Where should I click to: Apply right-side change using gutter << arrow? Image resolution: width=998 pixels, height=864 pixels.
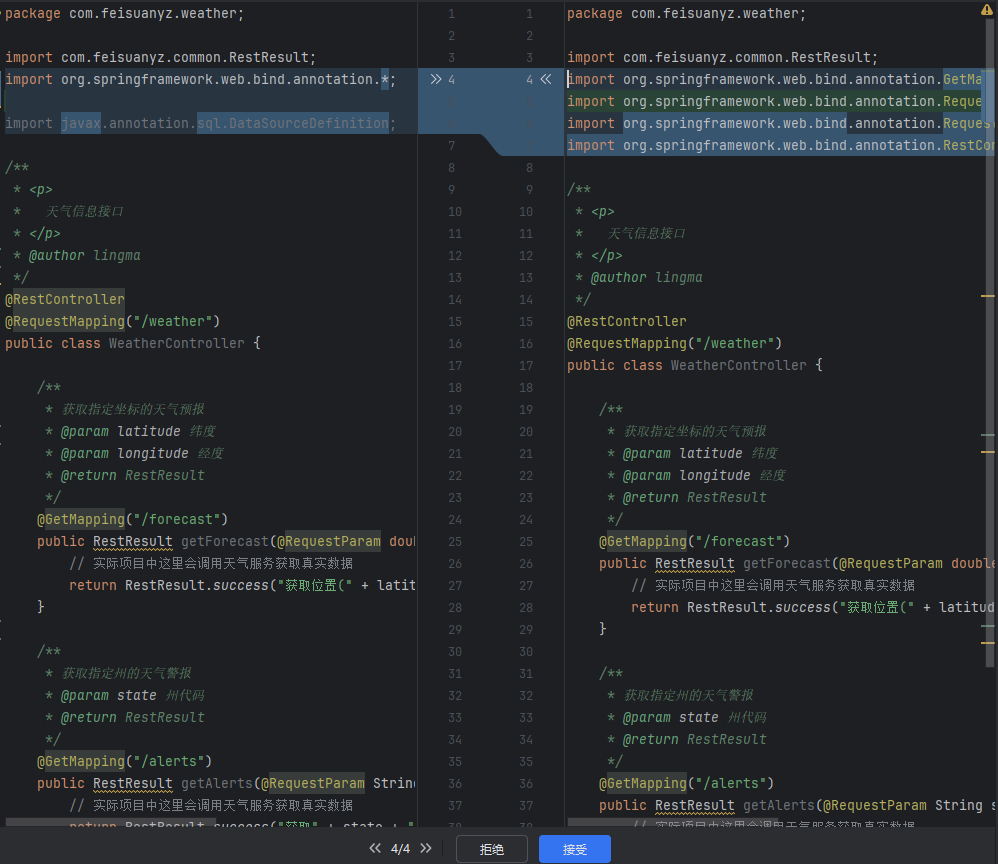point(546,79)
